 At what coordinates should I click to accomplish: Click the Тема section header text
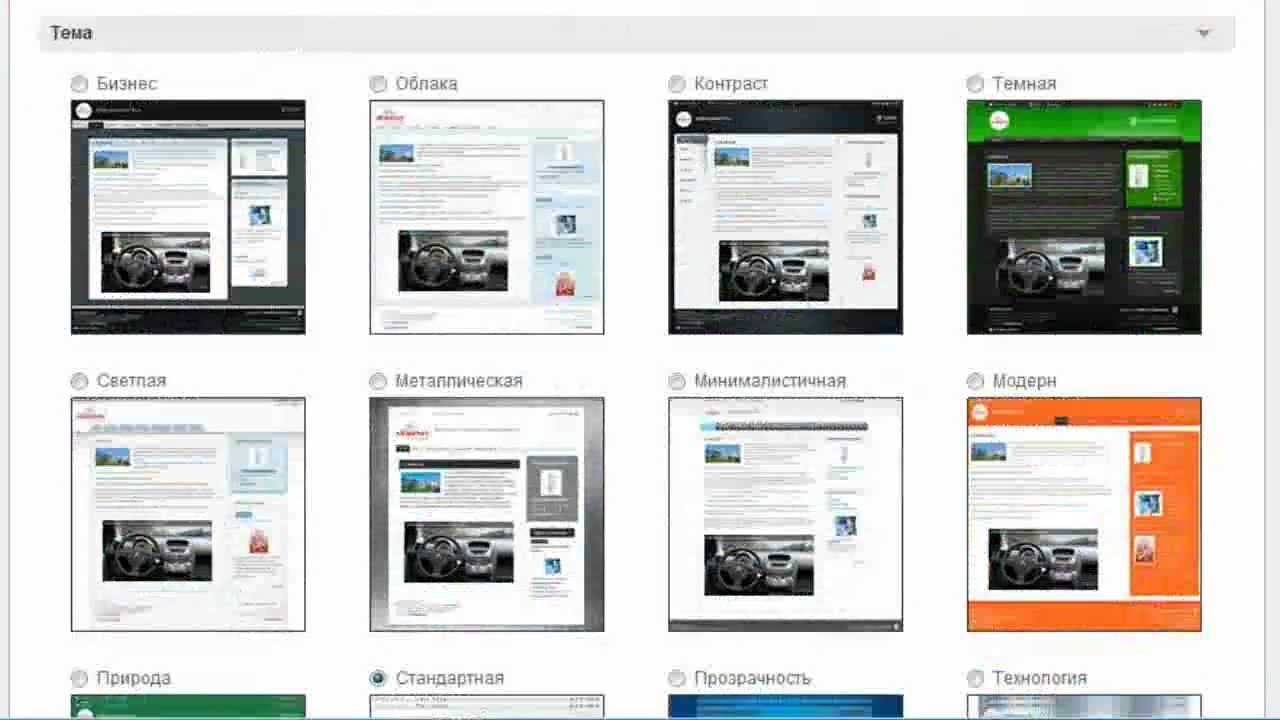tap(71, 33)
